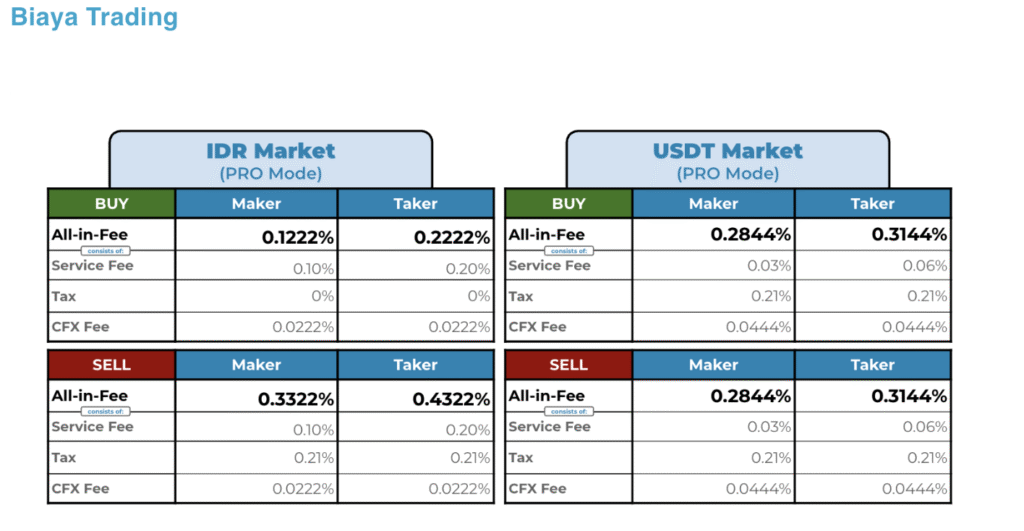Screen dimensions: 1024x531
Task: Click the green BUY header in USDT Market
Action: coord(568,204)
